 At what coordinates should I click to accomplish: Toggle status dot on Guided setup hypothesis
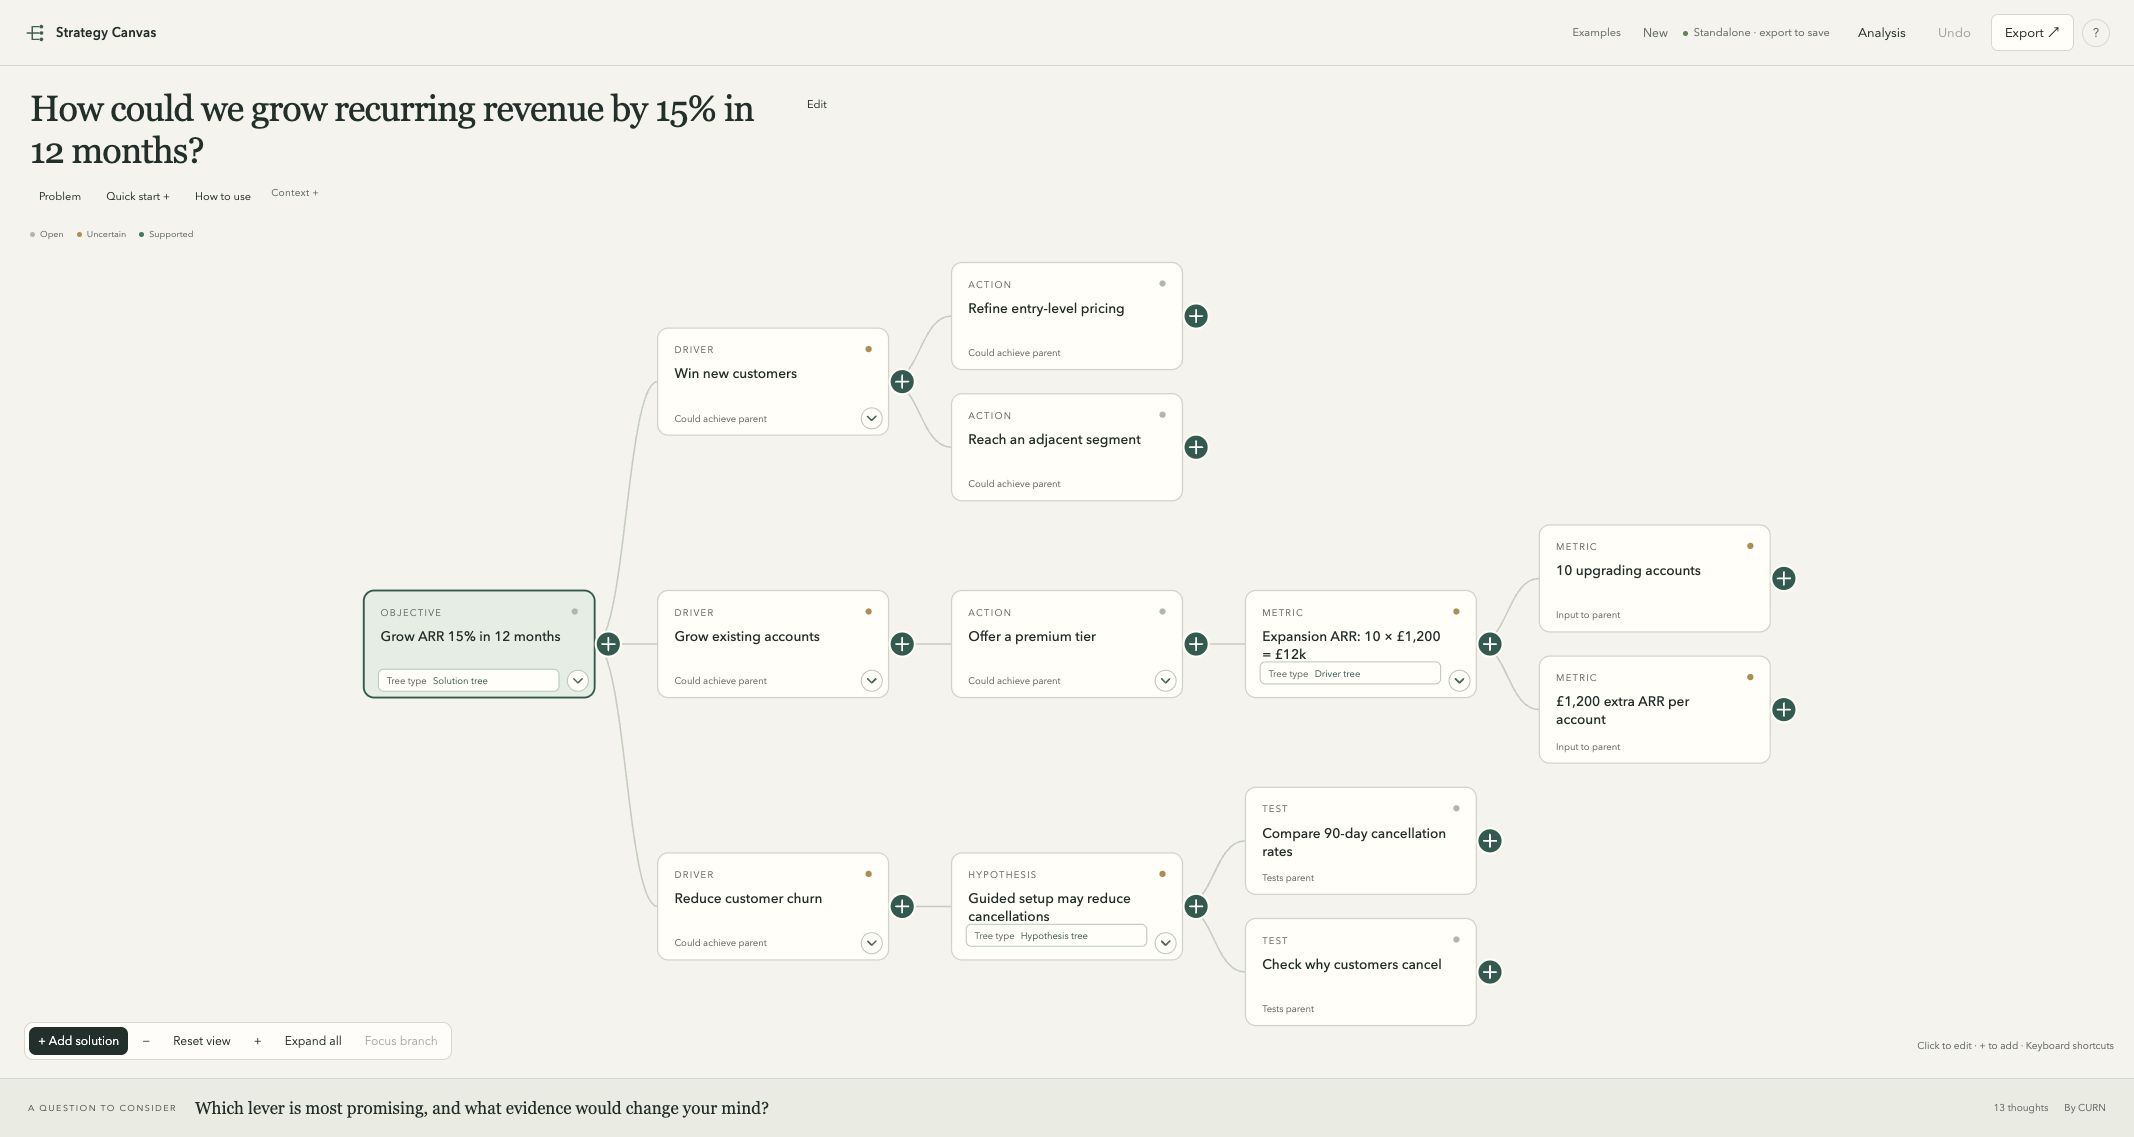[1162, 874]
